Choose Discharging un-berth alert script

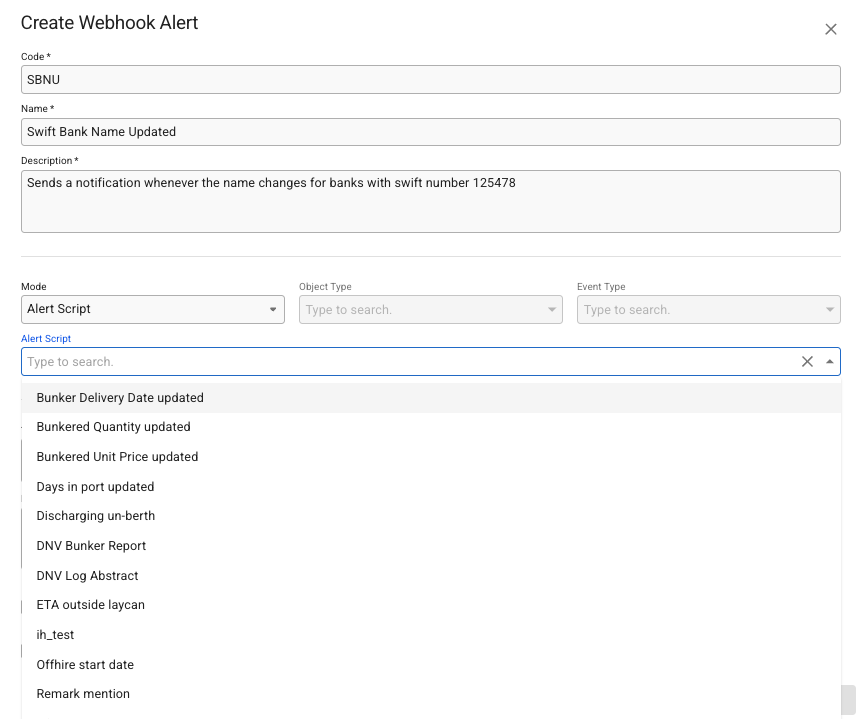click(x=96, y=516)
